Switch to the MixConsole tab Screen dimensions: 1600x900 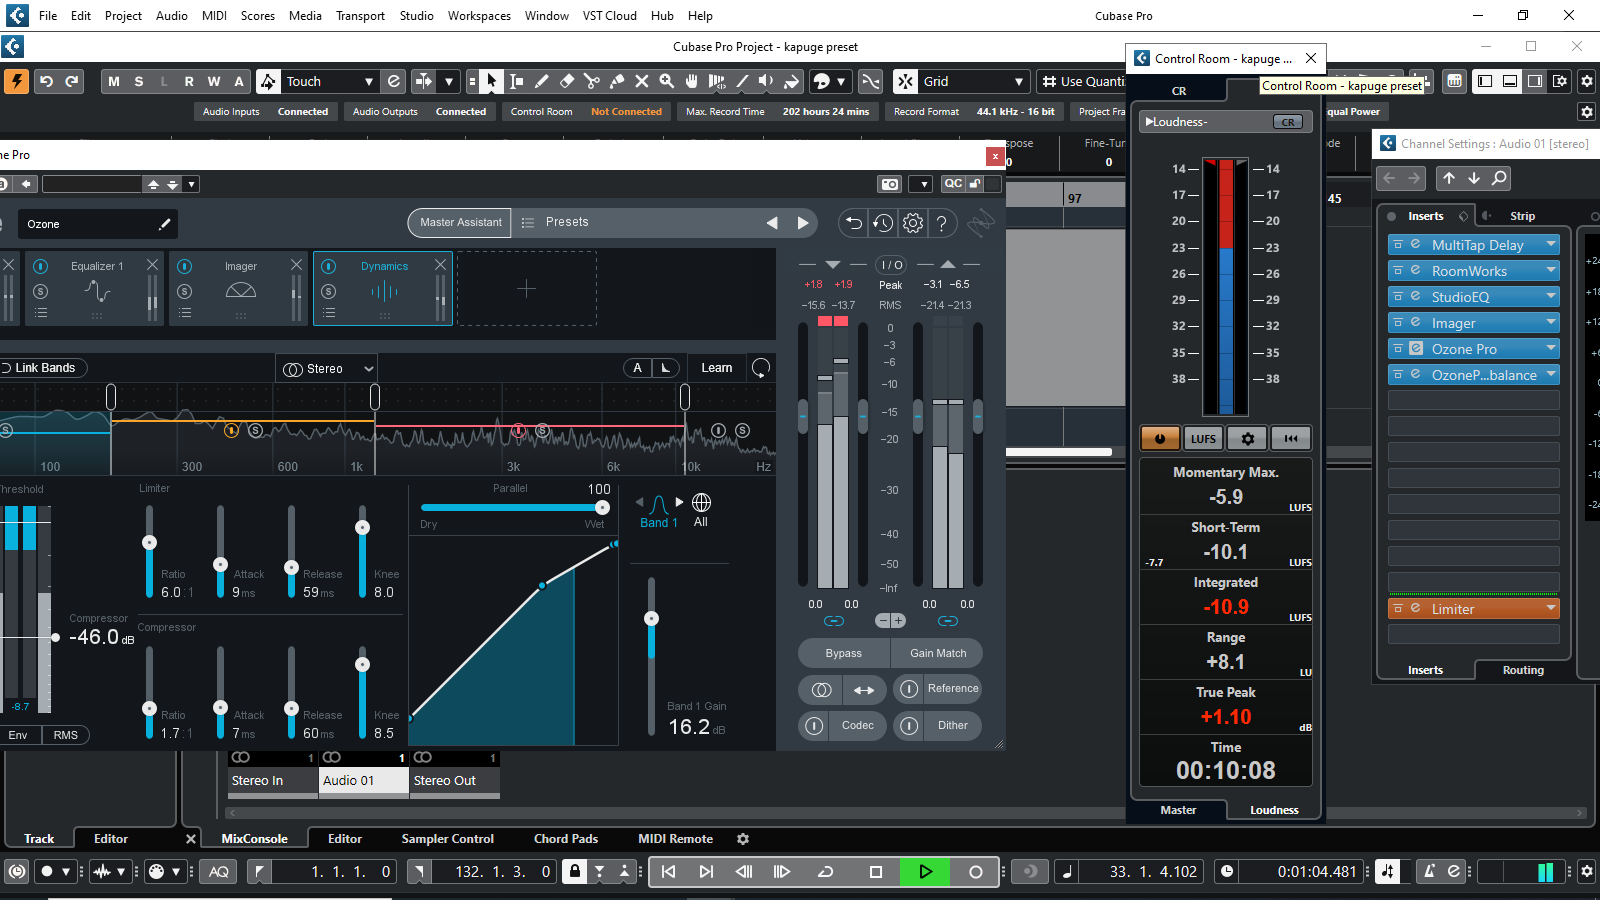(254, 839)
